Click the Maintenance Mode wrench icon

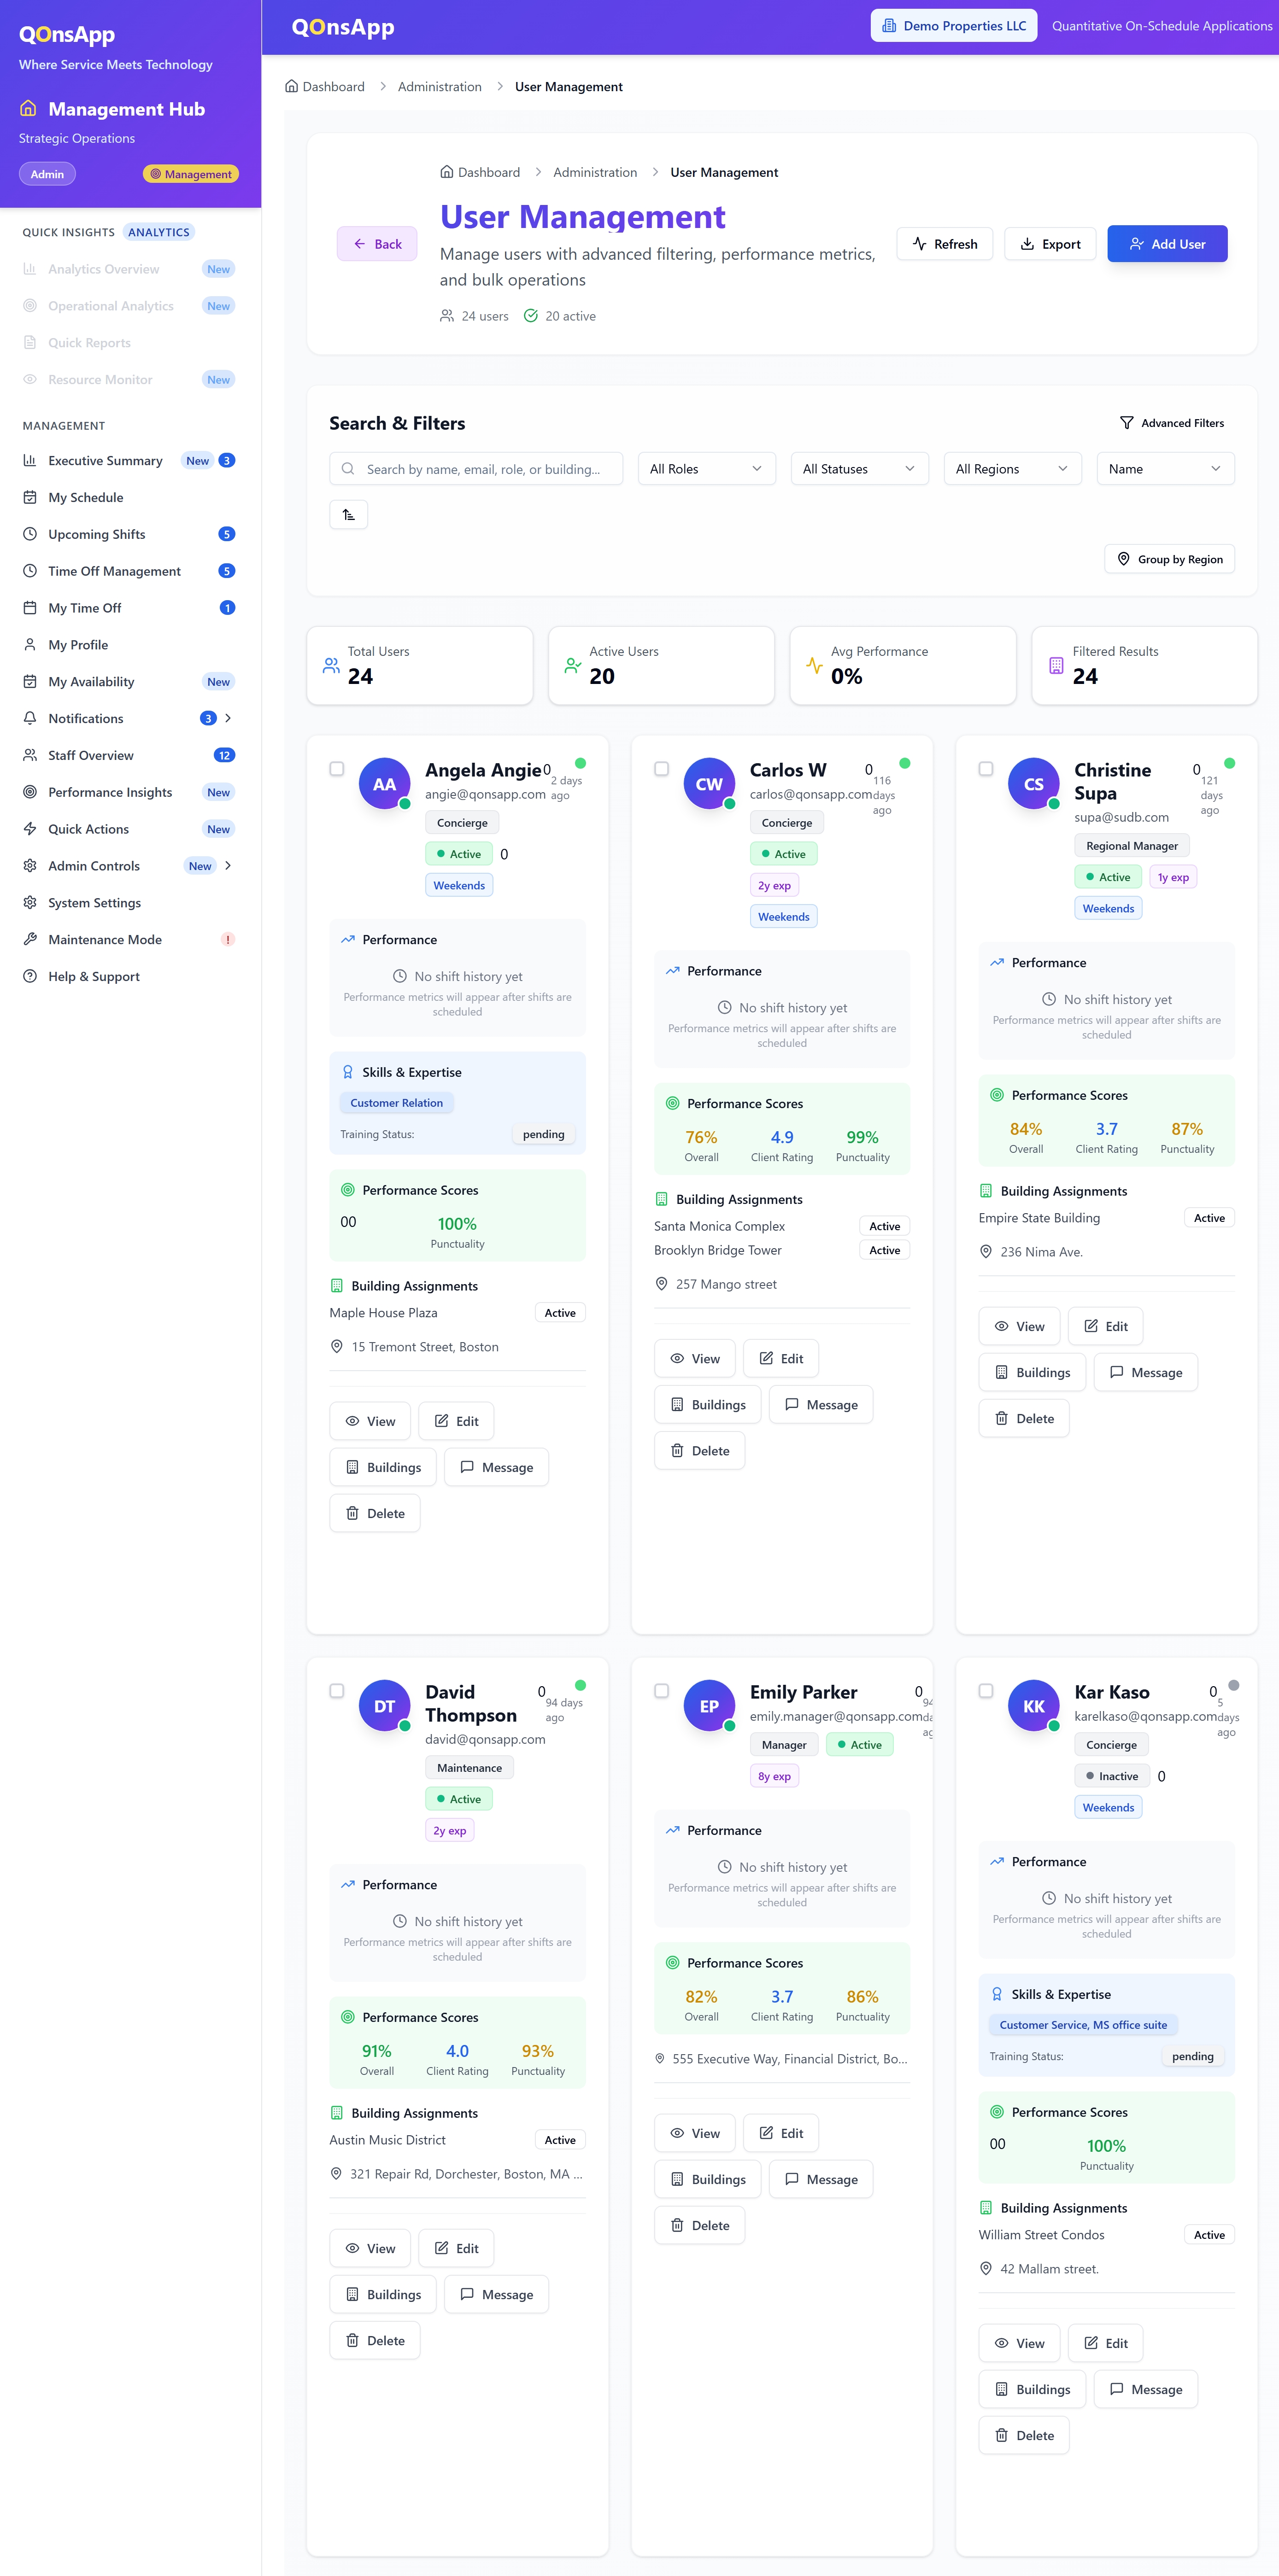pos(30,939)
